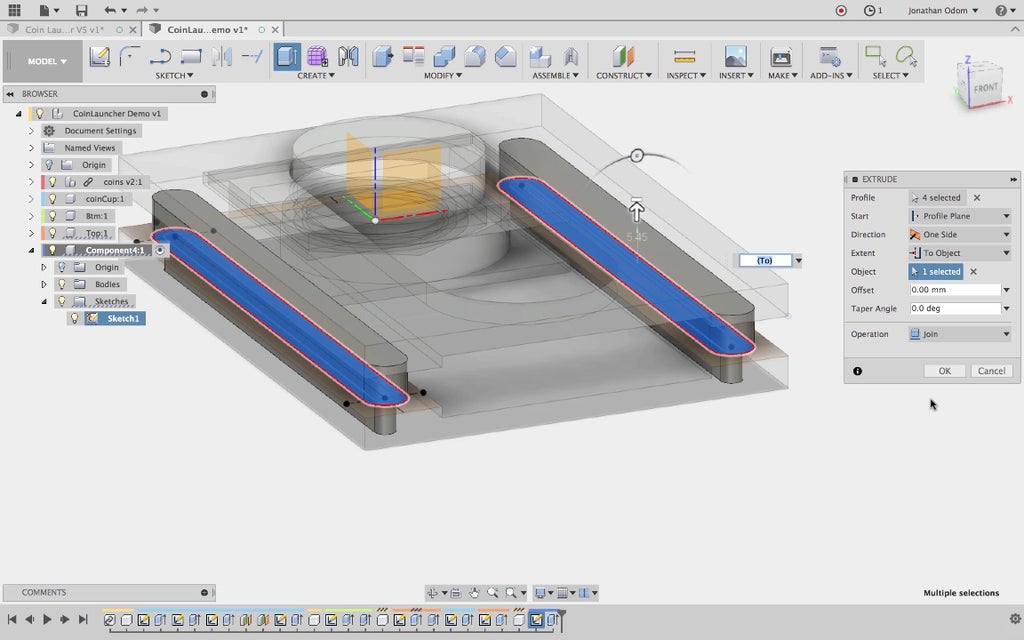Expand the Document Settings tree node
The image size is (1024, 640).
31,131
